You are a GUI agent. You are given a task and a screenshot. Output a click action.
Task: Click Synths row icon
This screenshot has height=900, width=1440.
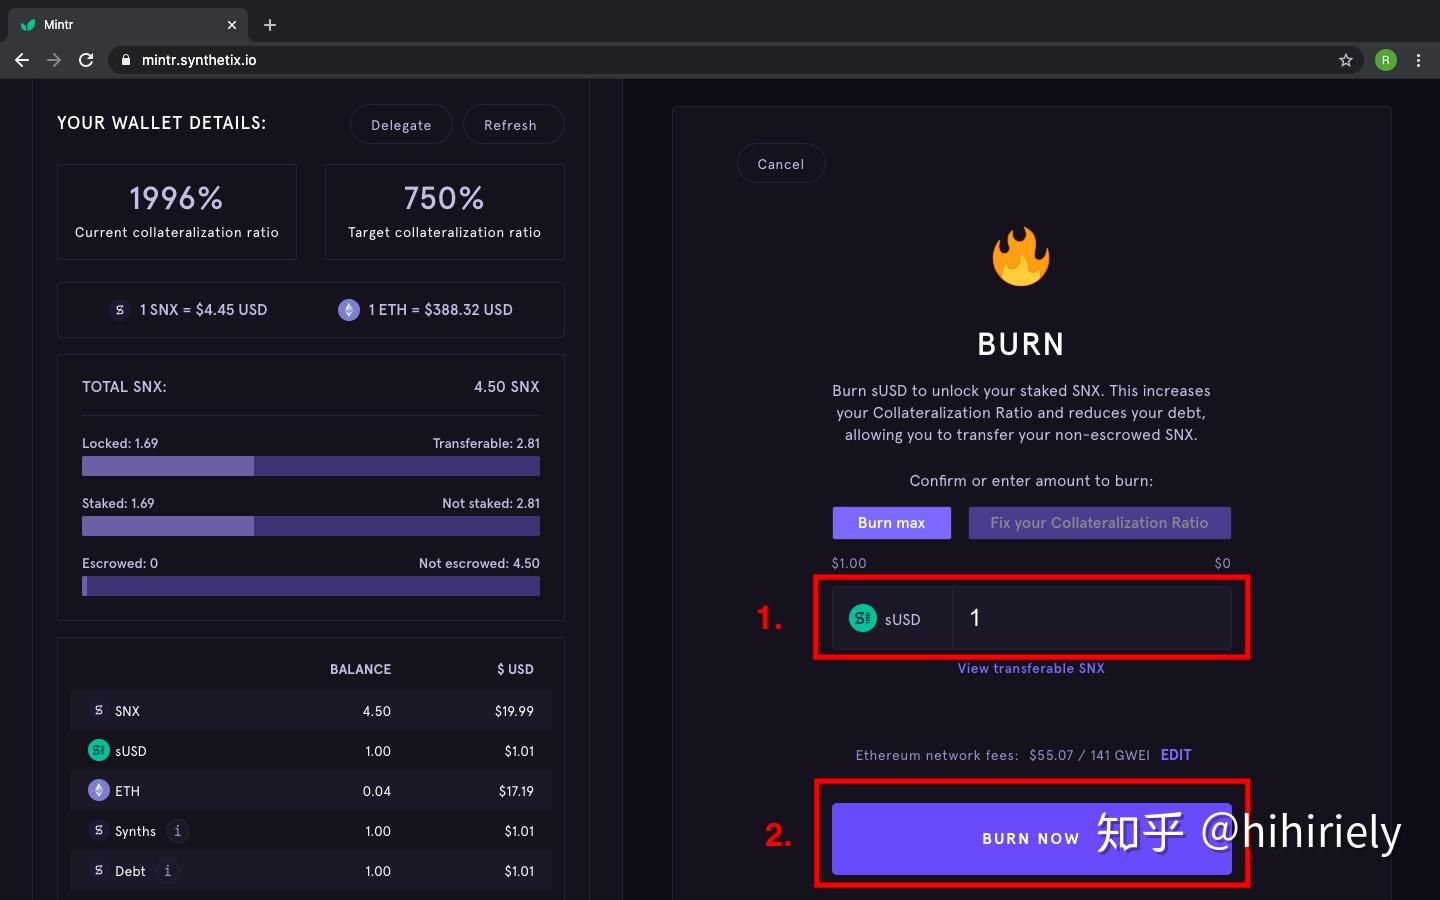coord(98,830)
